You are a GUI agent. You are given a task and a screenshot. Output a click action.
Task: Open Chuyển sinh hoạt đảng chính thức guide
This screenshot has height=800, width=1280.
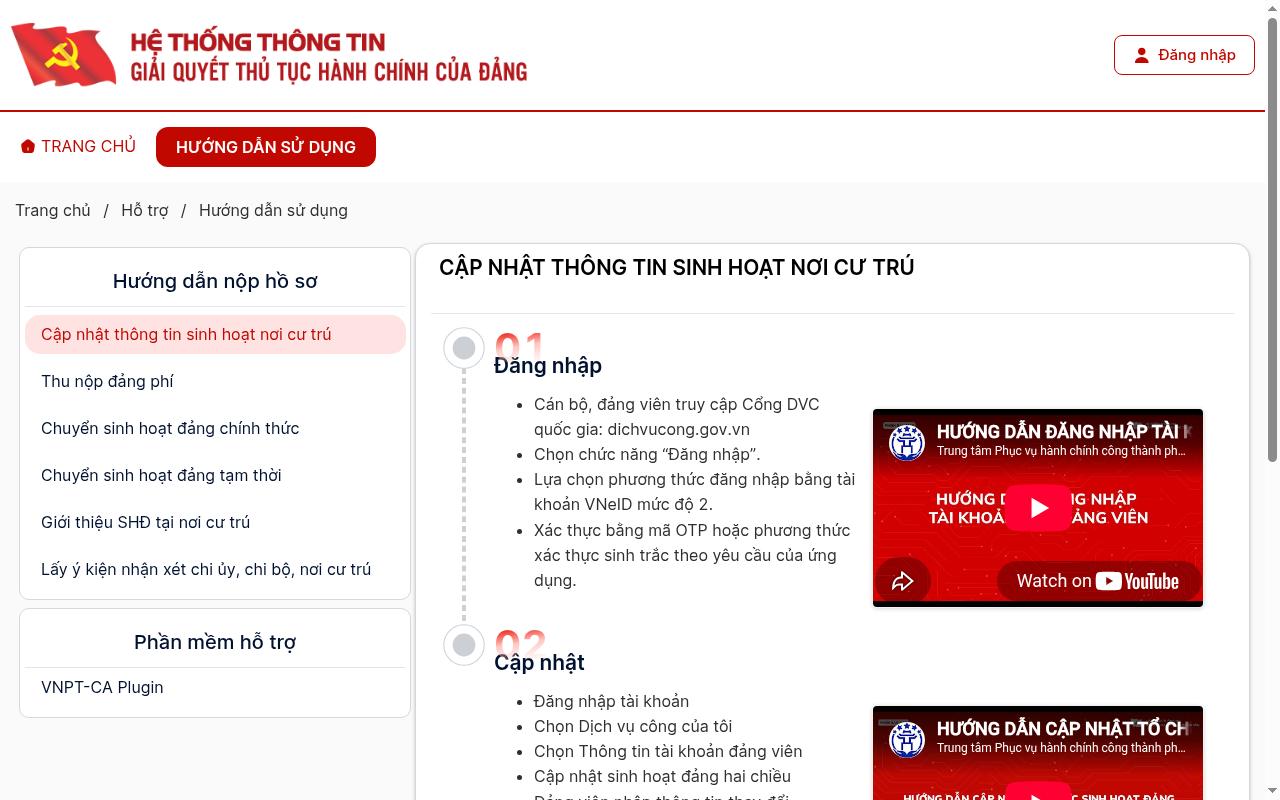215,428
